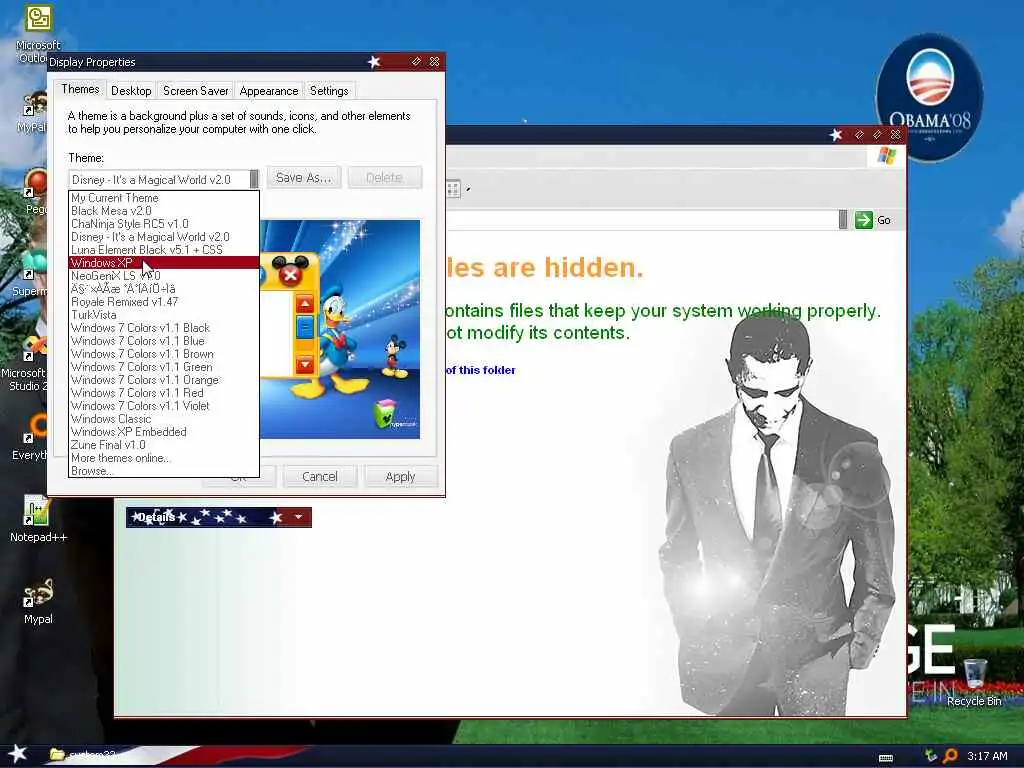
Task: Open the Screen Saver tab
Action: click(196, 91)
